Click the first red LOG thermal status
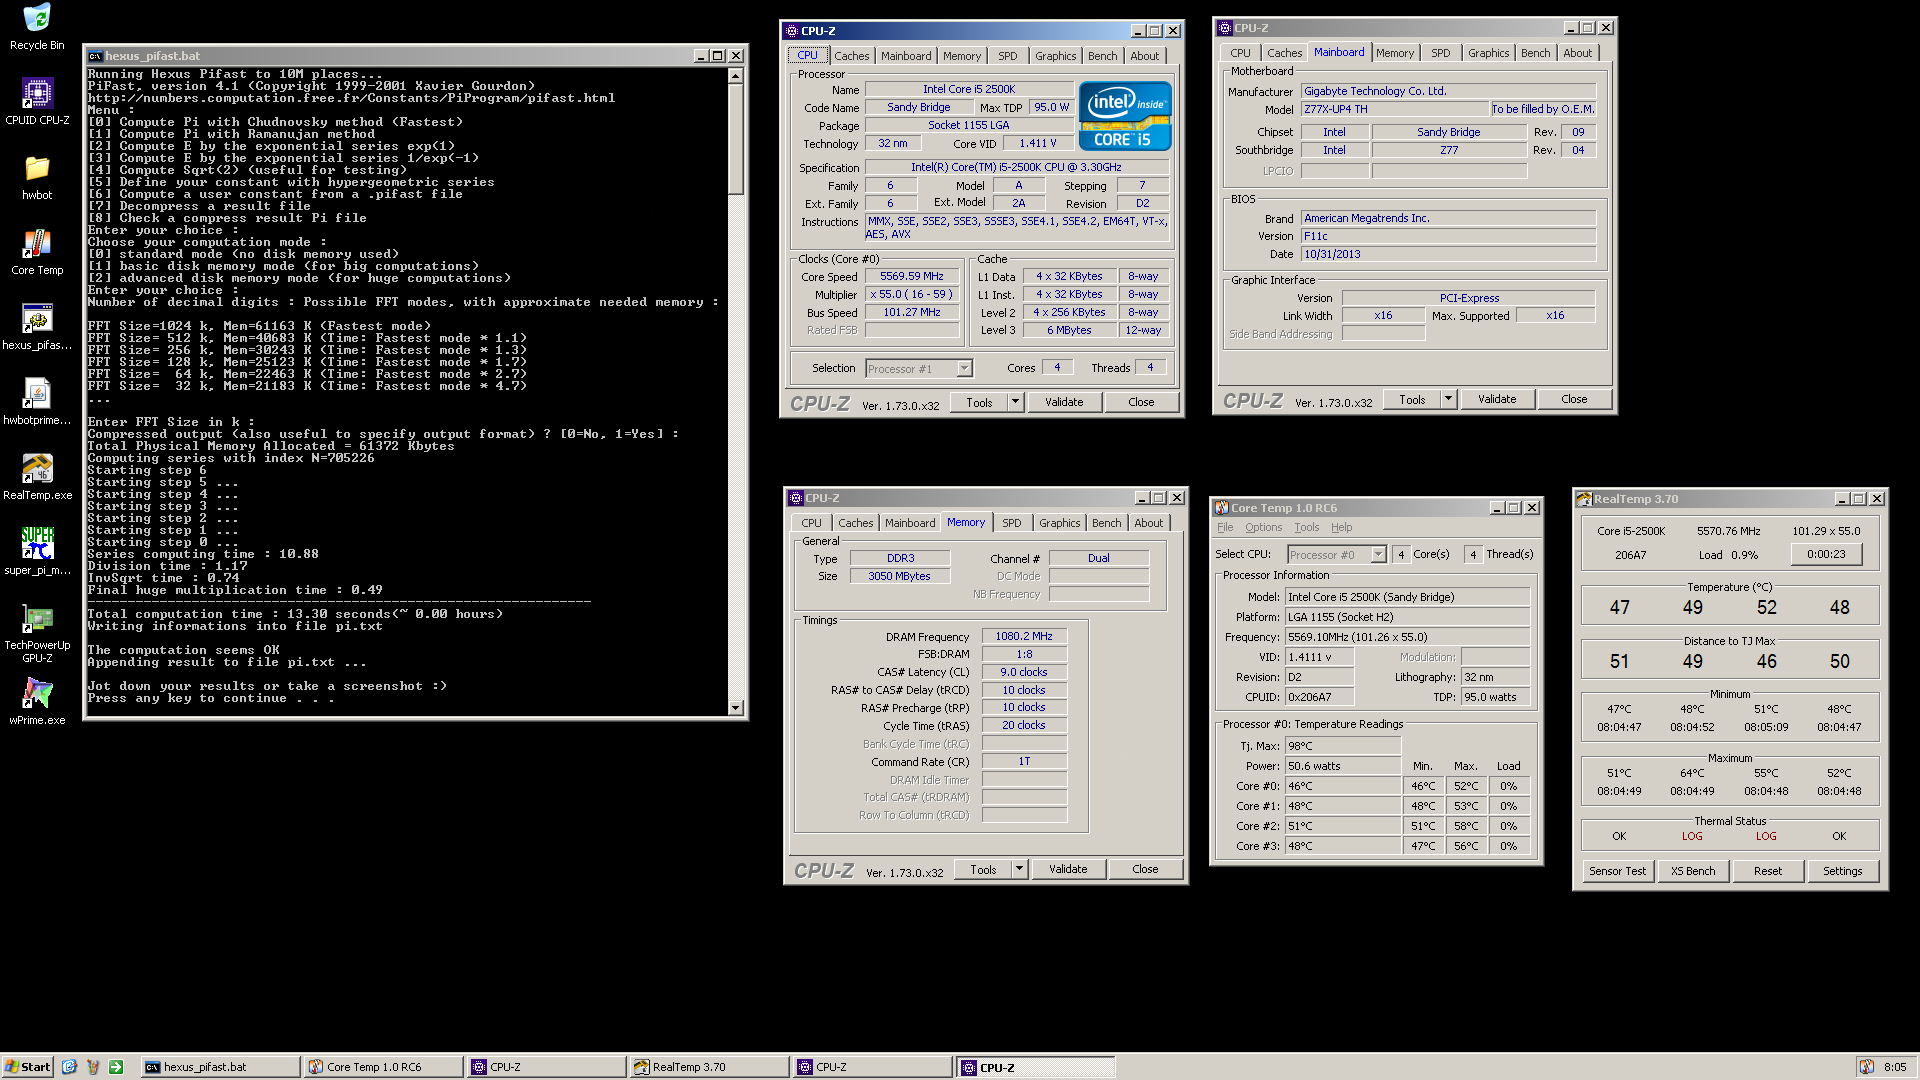Image resolution: width=1920 pixels, height=1080 pixels. click(x=1692, y=837)
